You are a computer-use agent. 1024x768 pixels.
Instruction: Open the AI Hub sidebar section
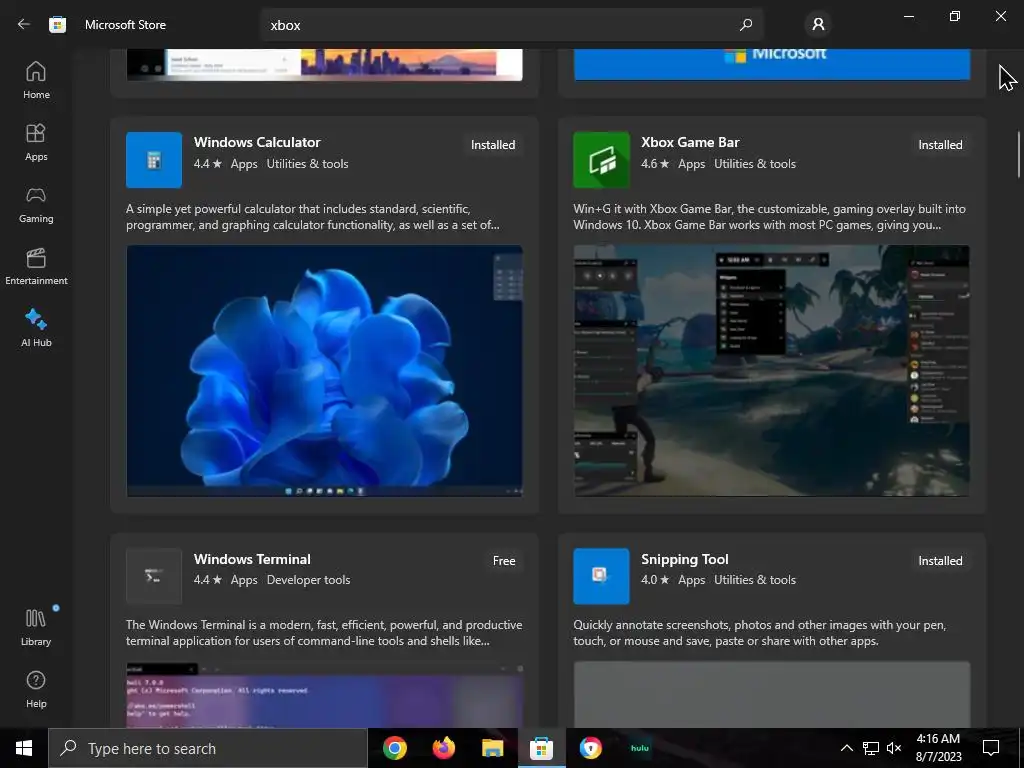tap(36, 328)
